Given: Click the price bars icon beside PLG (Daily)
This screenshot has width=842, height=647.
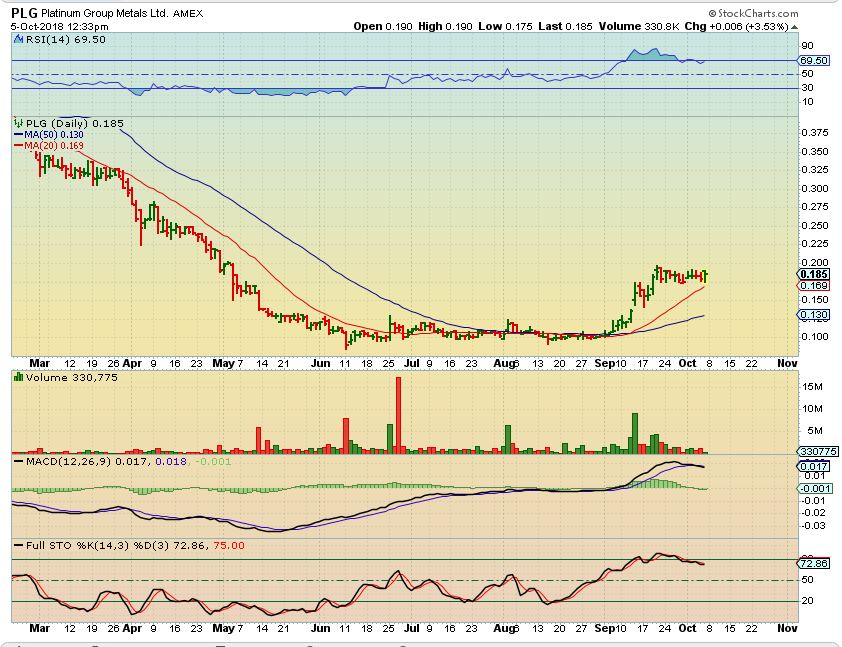Looking at the screenshot, I should (x=19, y=123).
